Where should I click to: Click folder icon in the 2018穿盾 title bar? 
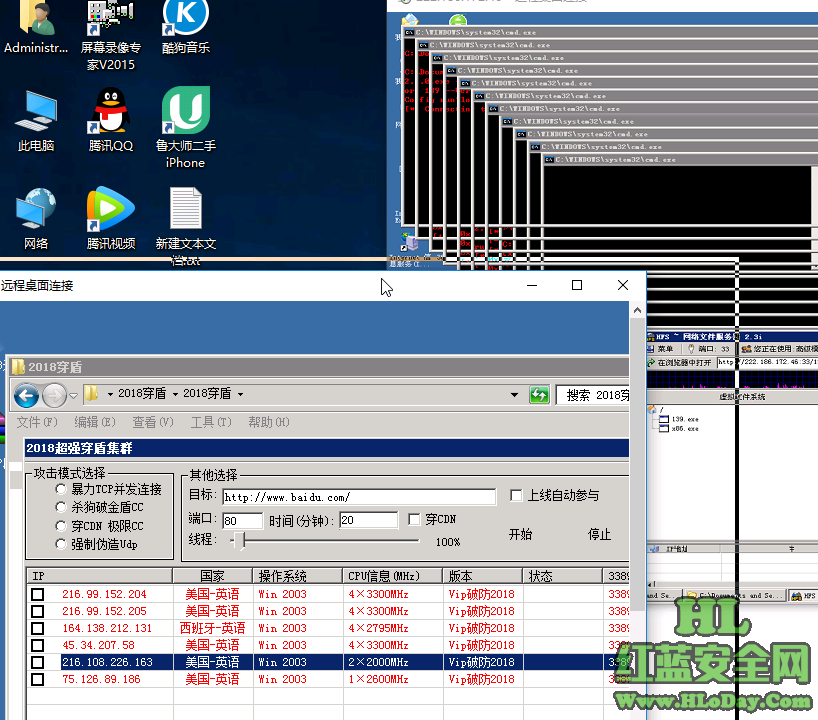pyautogui.click(x=18, y=367)
